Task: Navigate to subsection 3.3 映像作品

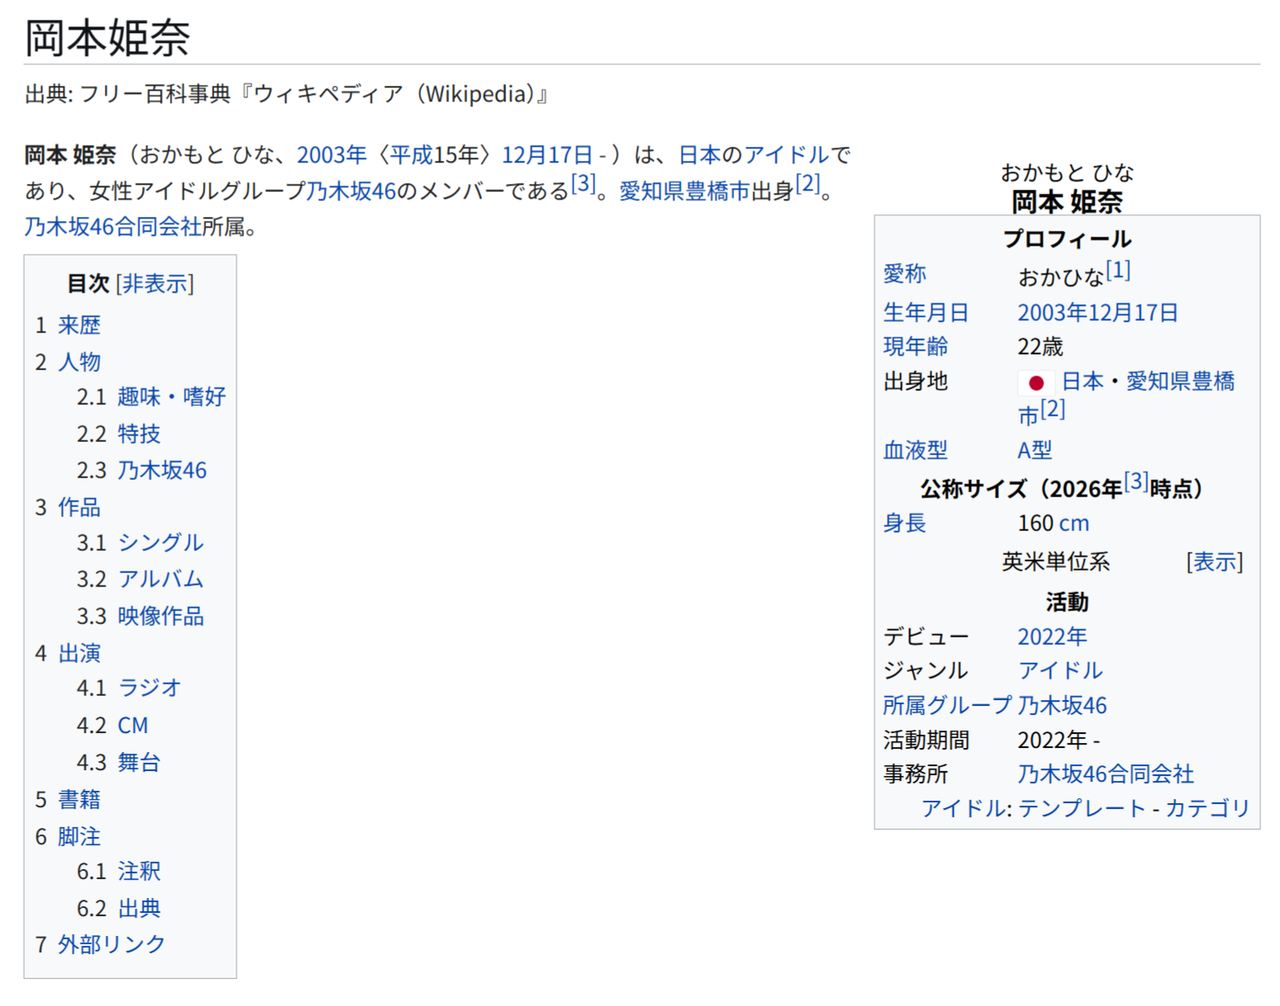Action: (x=161, y=616)
